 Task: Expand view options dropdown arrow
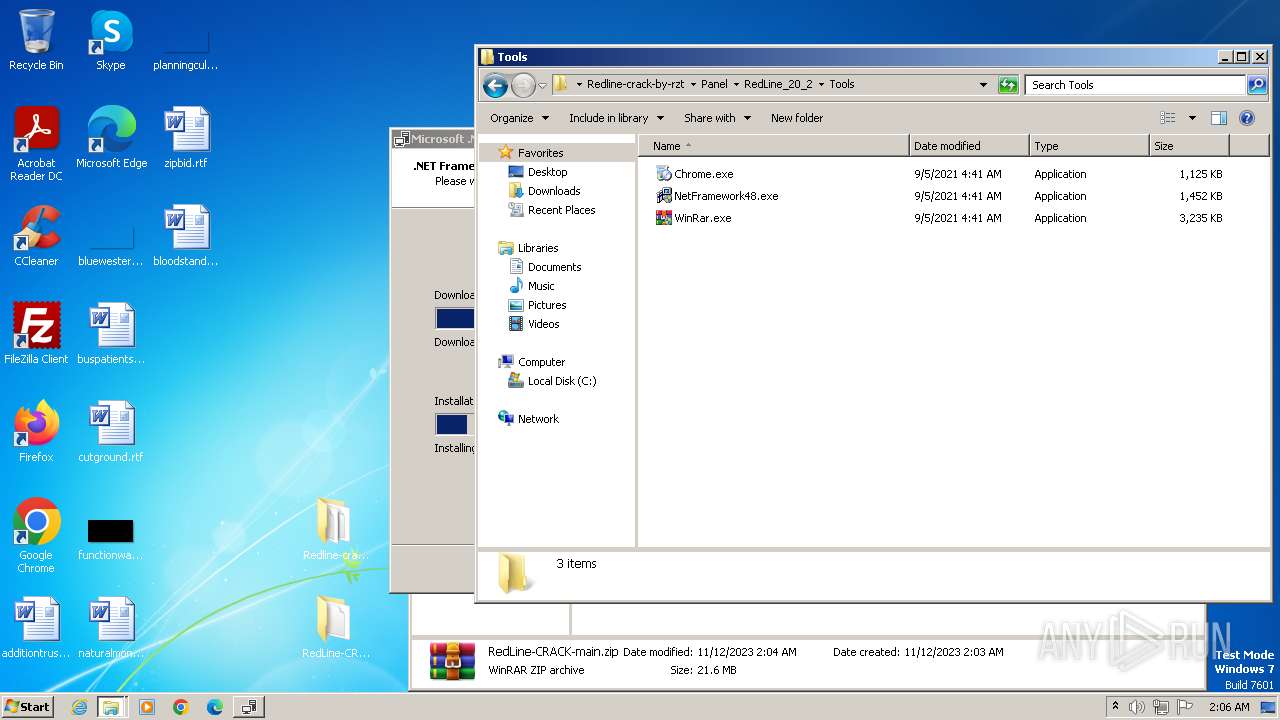(x=1192, y=118)
